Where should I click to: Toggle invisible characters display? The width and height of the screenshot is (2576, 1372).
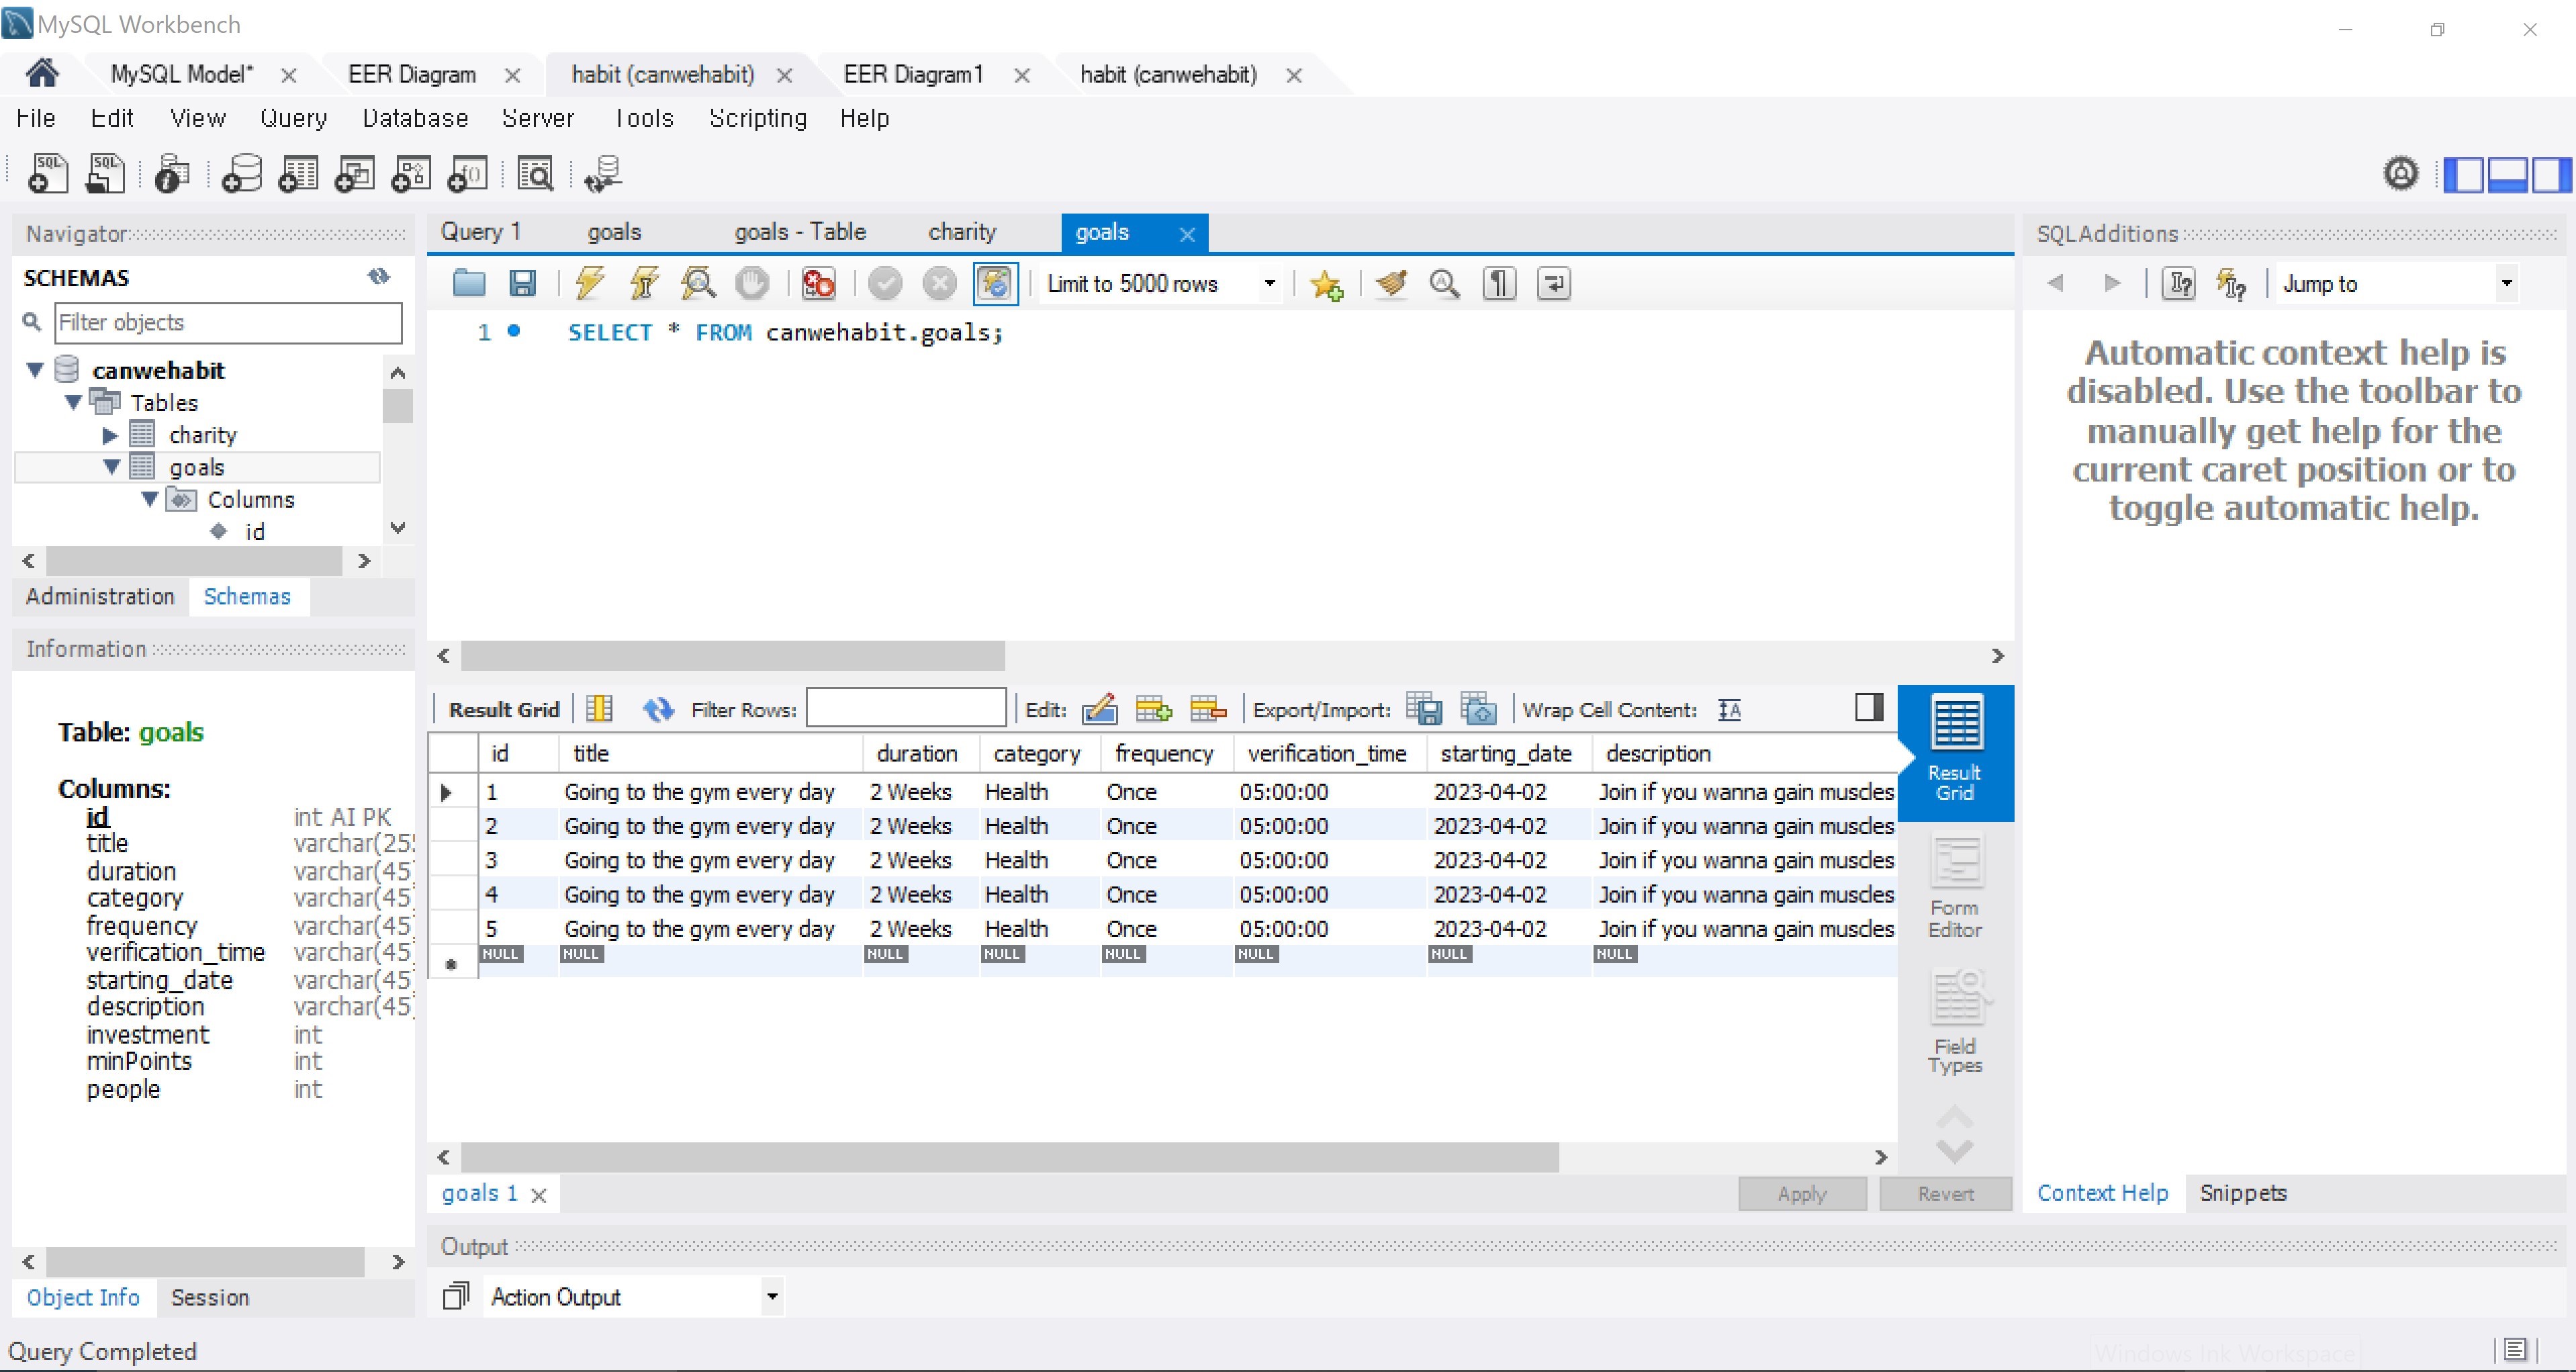coord(1498,284)
